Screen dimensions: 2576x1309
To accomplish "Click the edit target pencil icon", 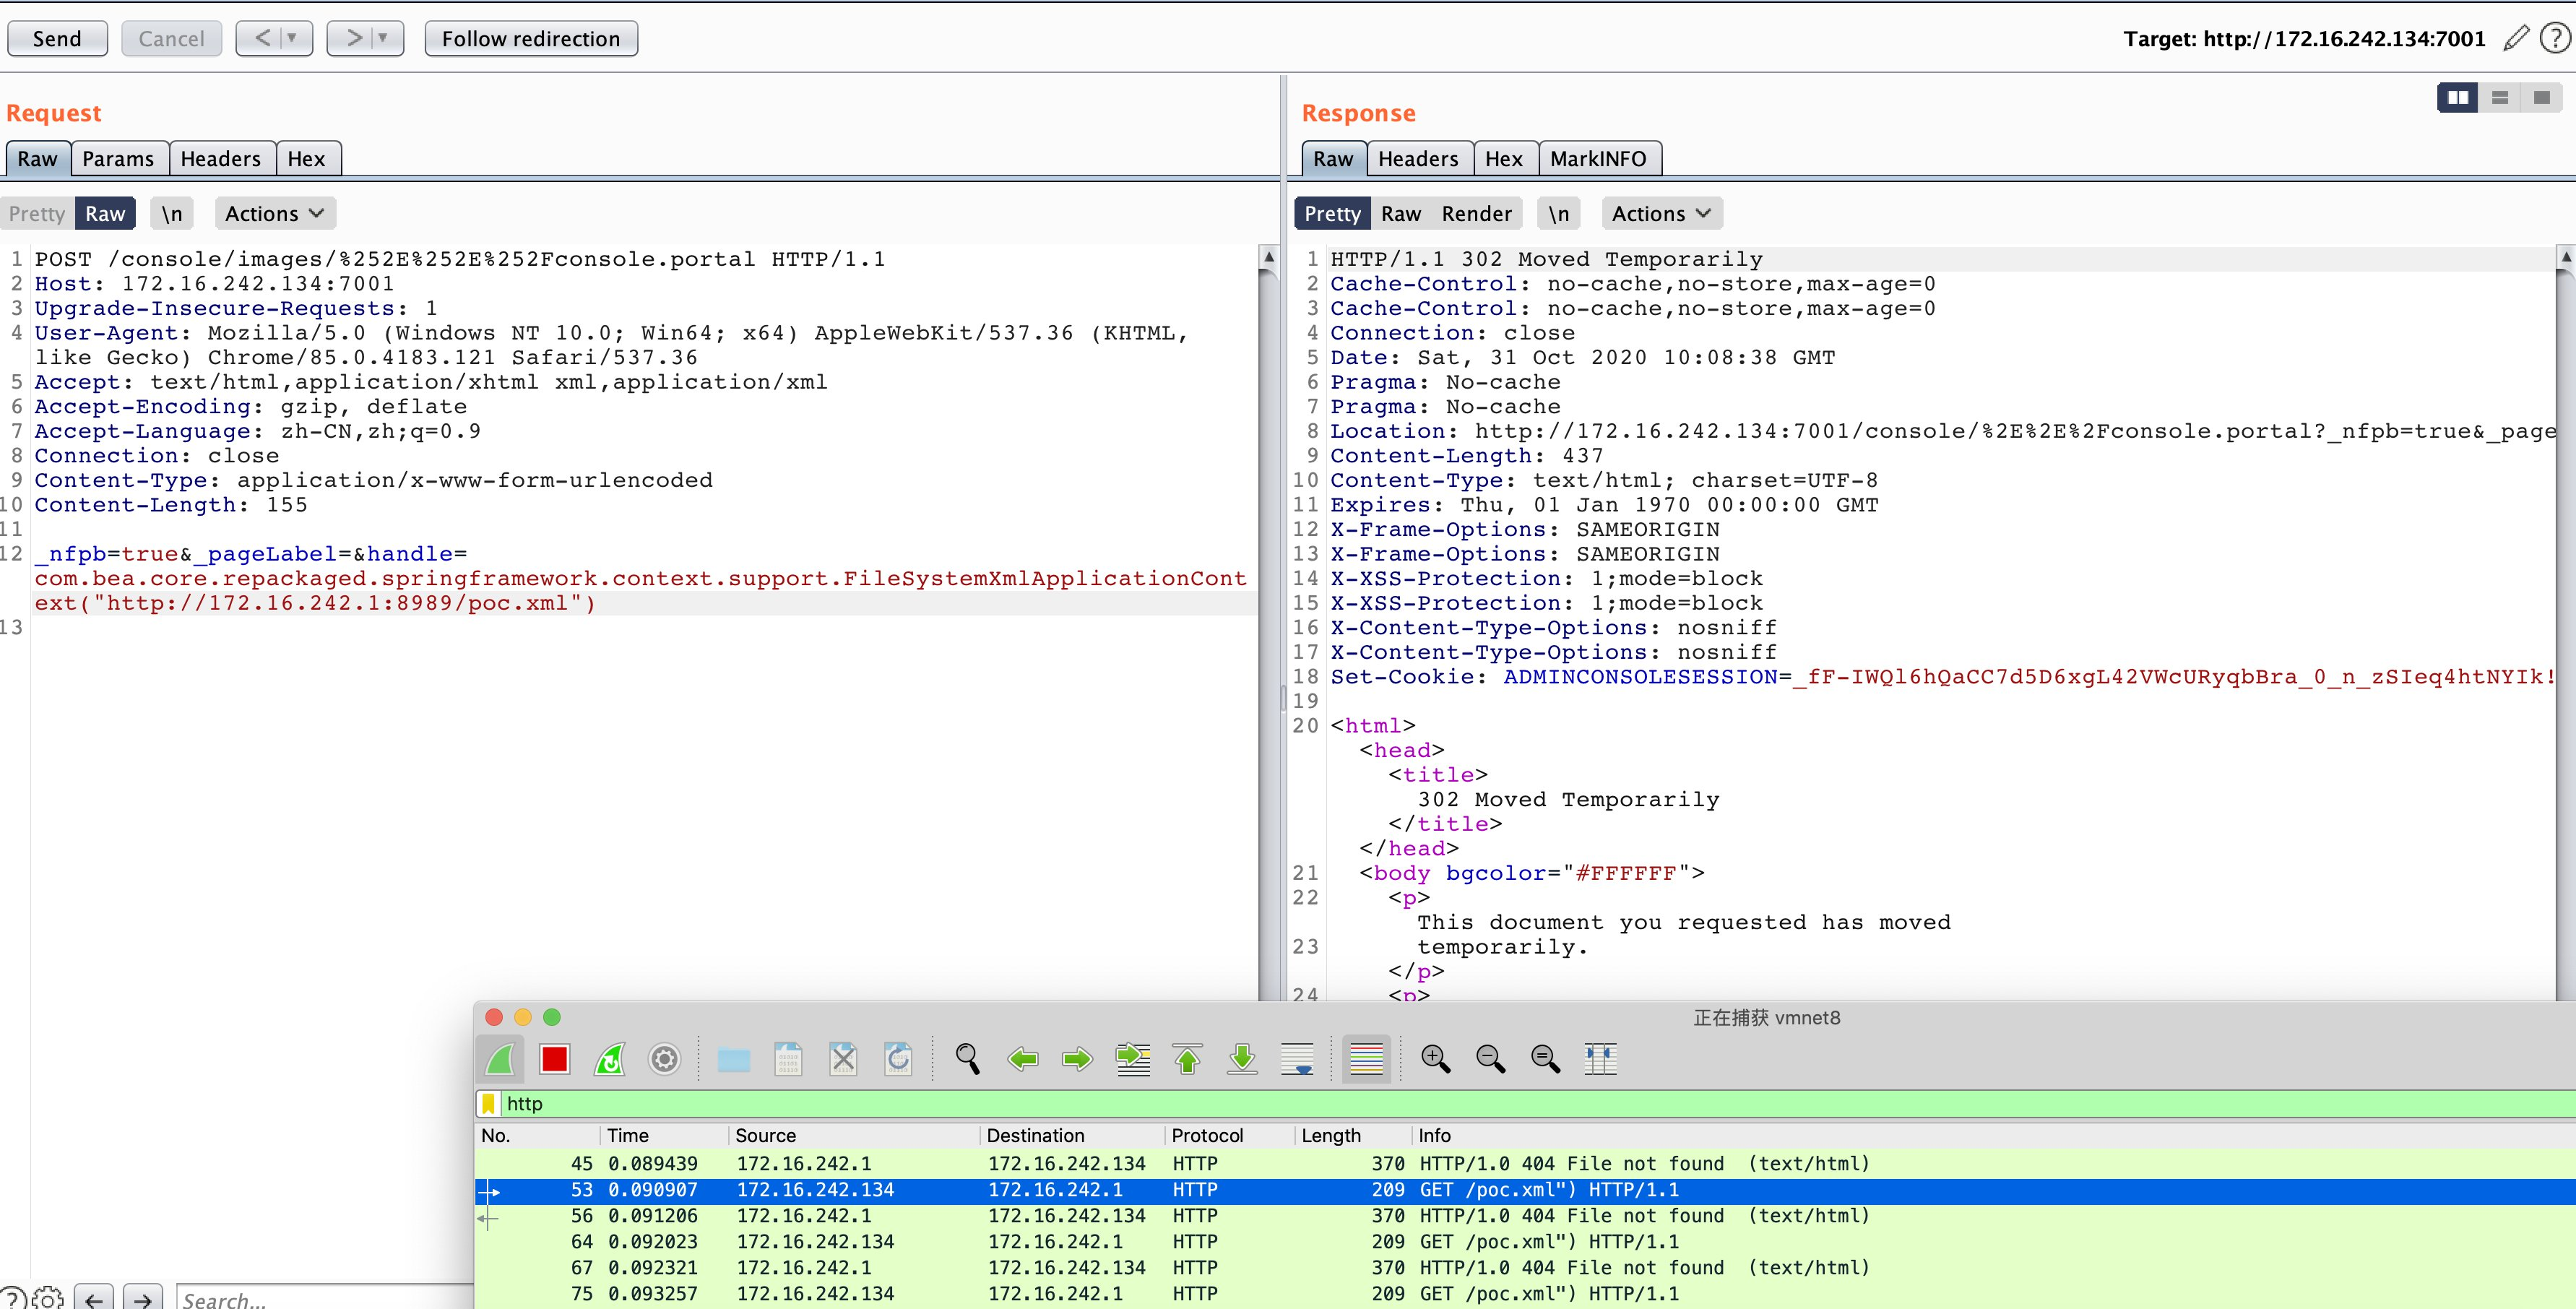I will (2516, 39).
